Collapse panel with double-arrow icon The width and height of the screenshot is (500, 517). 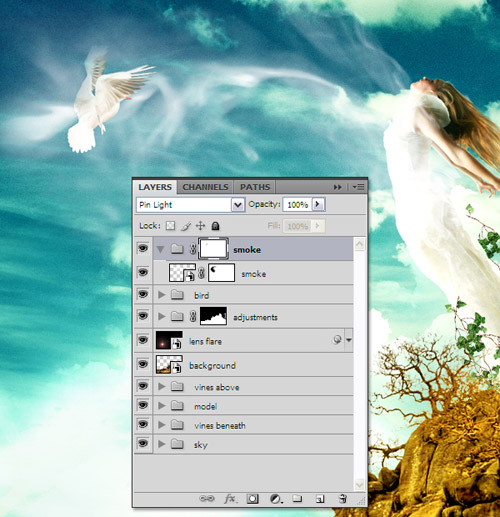coord(337,187)
